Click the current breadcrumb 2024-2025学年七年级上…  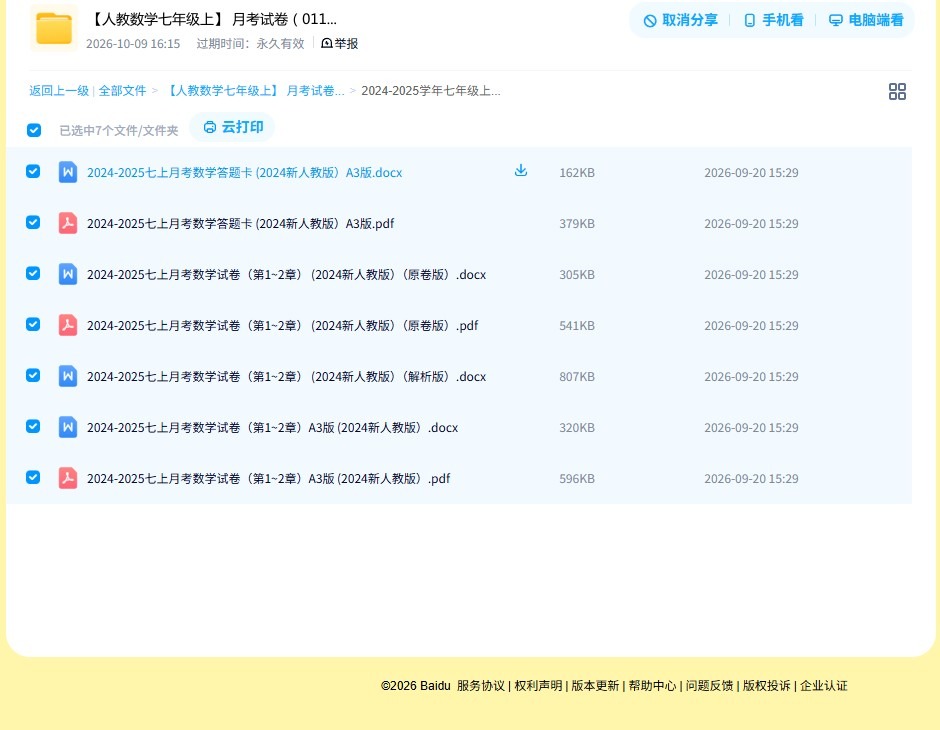coord(430,91)
